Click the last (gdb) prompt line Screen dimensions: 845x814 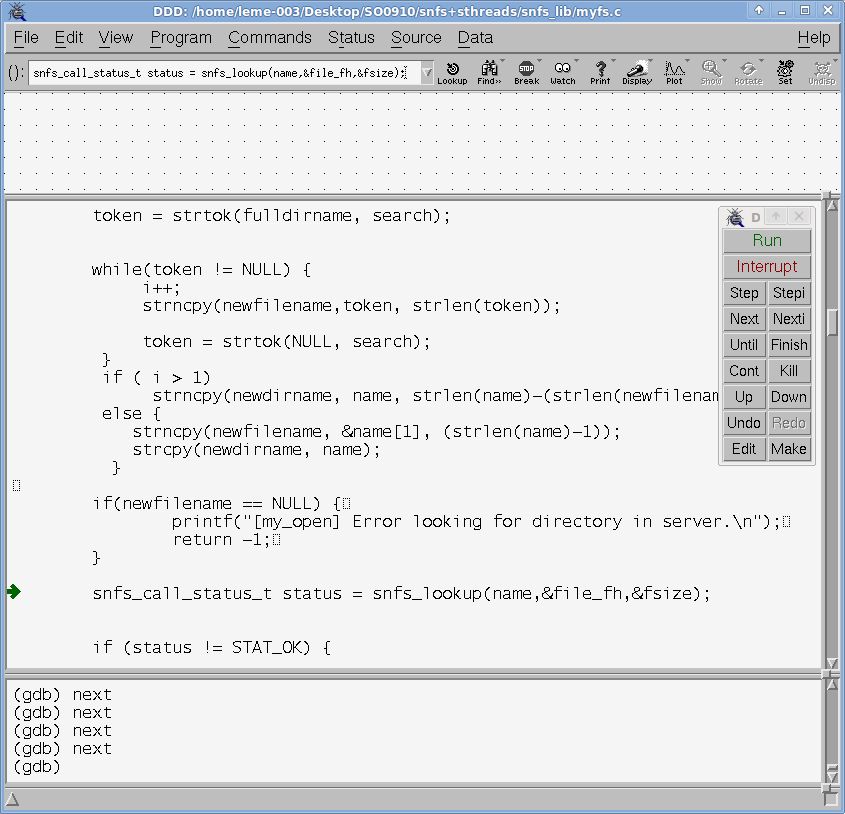click(37, 767)
